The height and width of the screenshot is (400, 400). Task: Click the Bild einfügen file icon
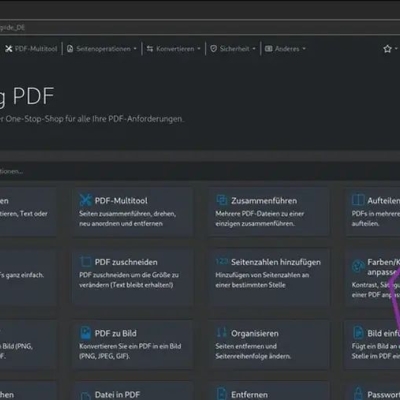point(358,333)
